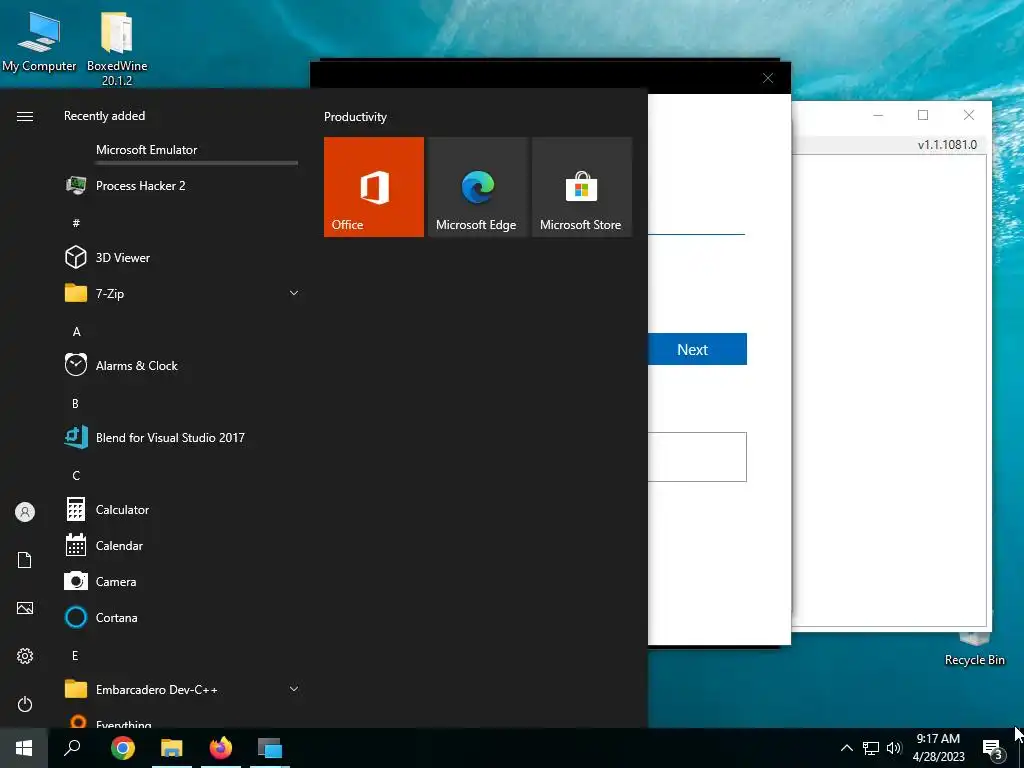Launch the Microsoft Edge tile
This screenshot has width=1024, height=768.
pos(477,187)
